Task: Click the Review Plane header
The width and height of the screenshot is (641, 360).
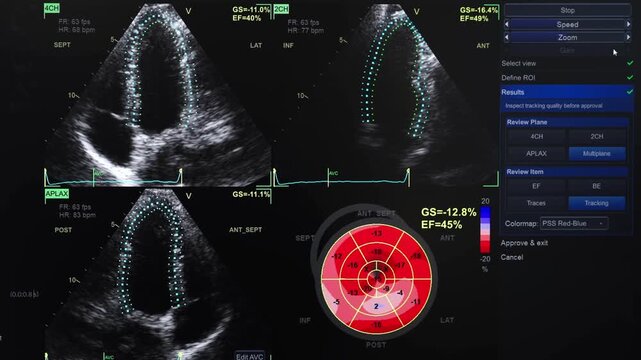Action: 567,122
